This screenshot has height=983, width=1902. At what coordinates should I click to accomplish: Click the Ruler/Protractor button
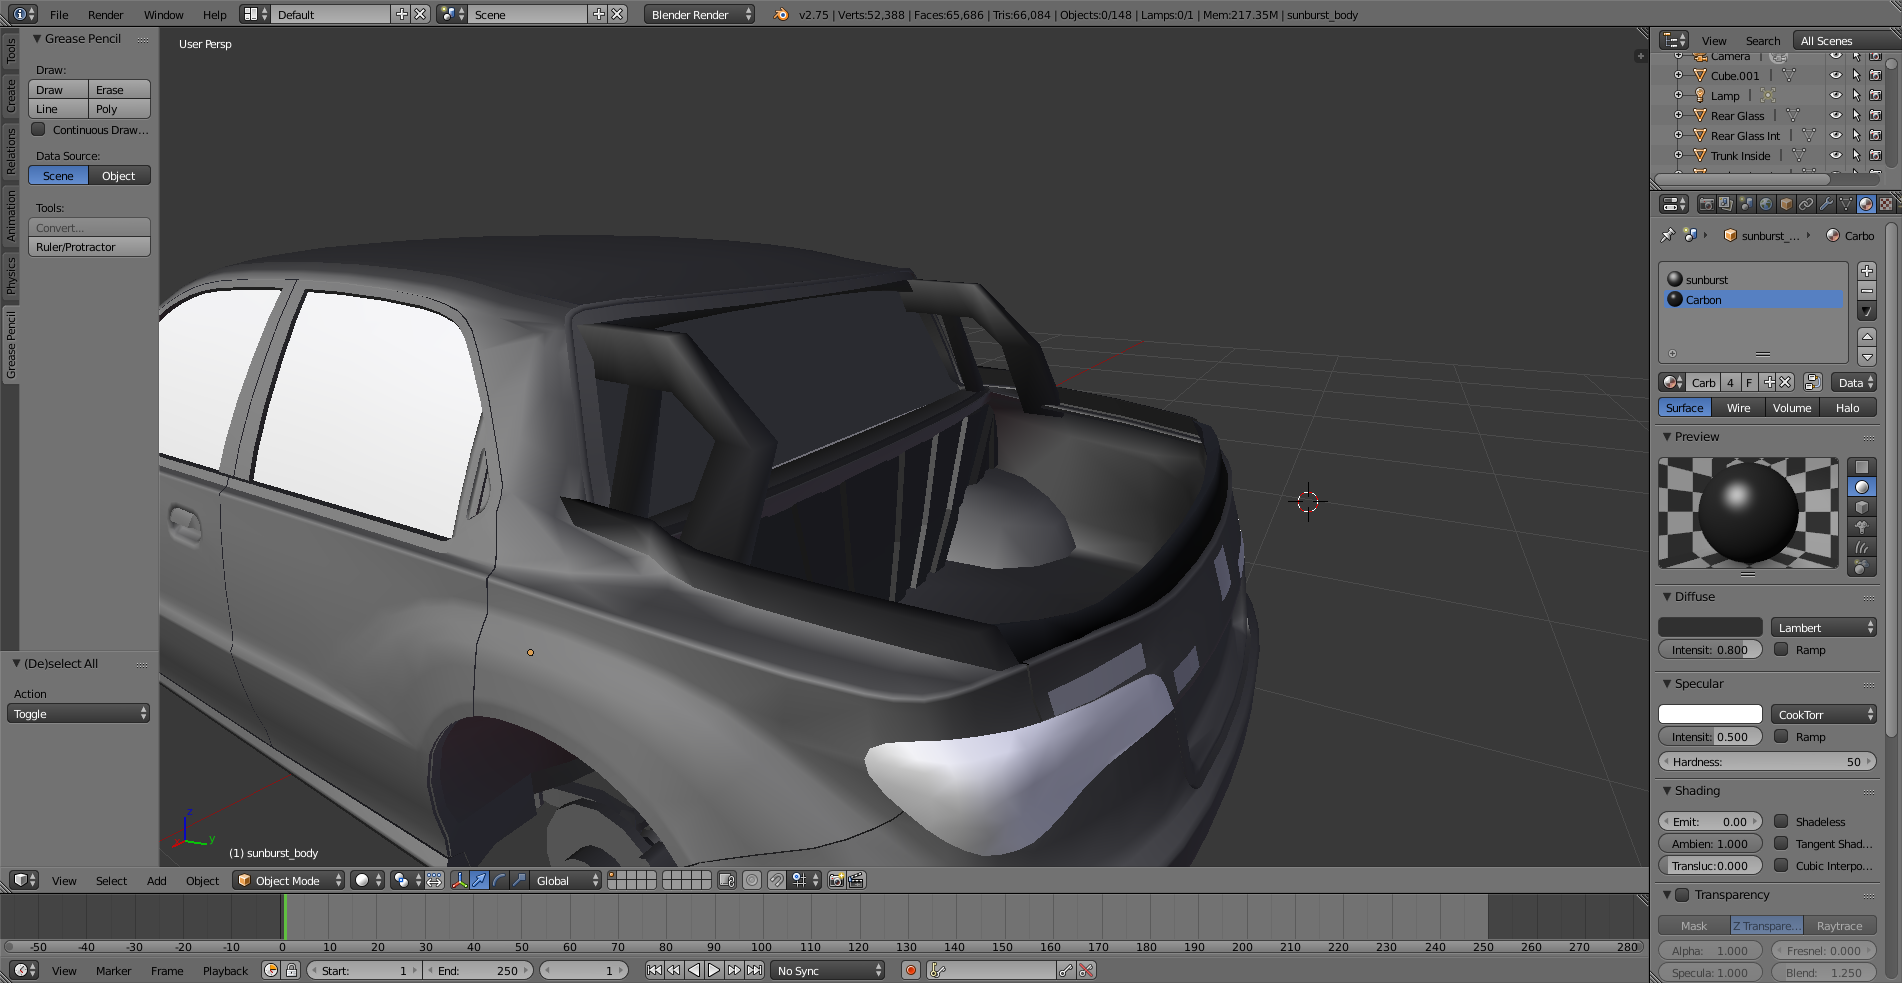click(89, 247)
